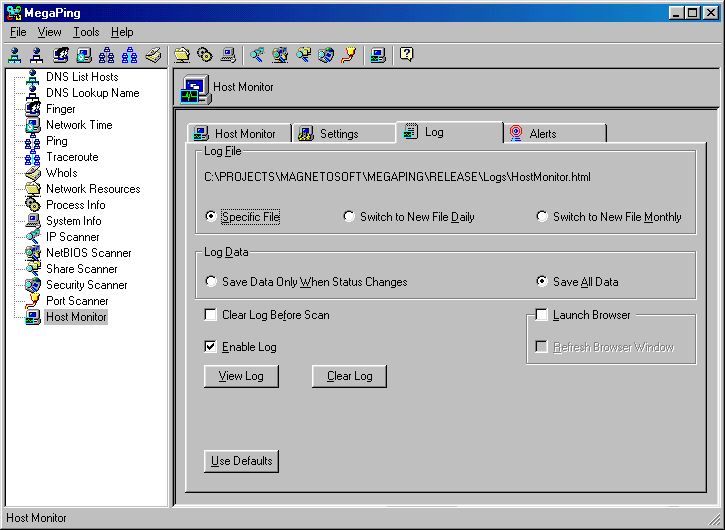This screenshot has width=725, height=530.
Task: Switch to the Settings tab
Action: click(x=344, y=134)
